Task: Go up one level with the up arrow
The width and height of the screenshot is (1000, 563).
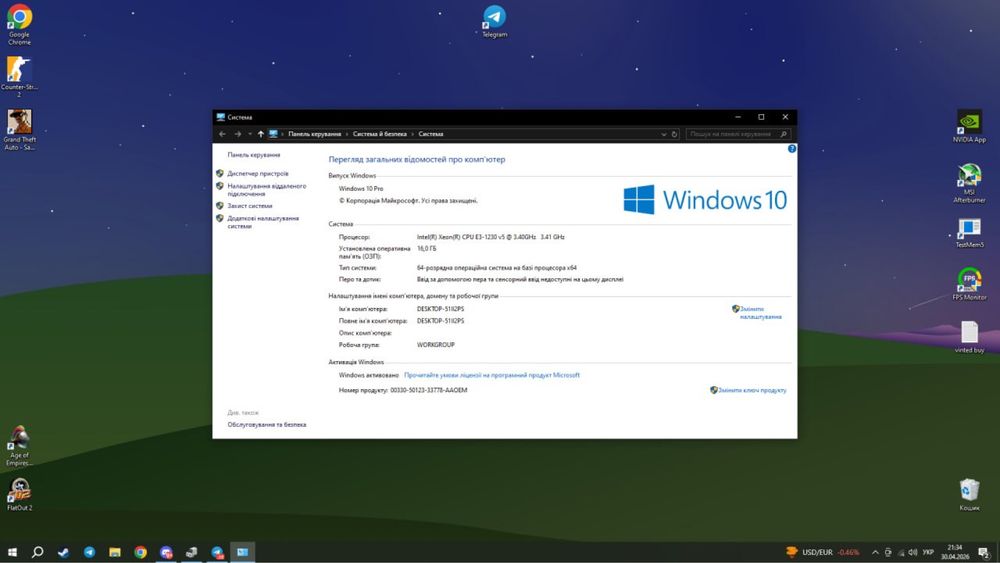Action: click(260, 134)
